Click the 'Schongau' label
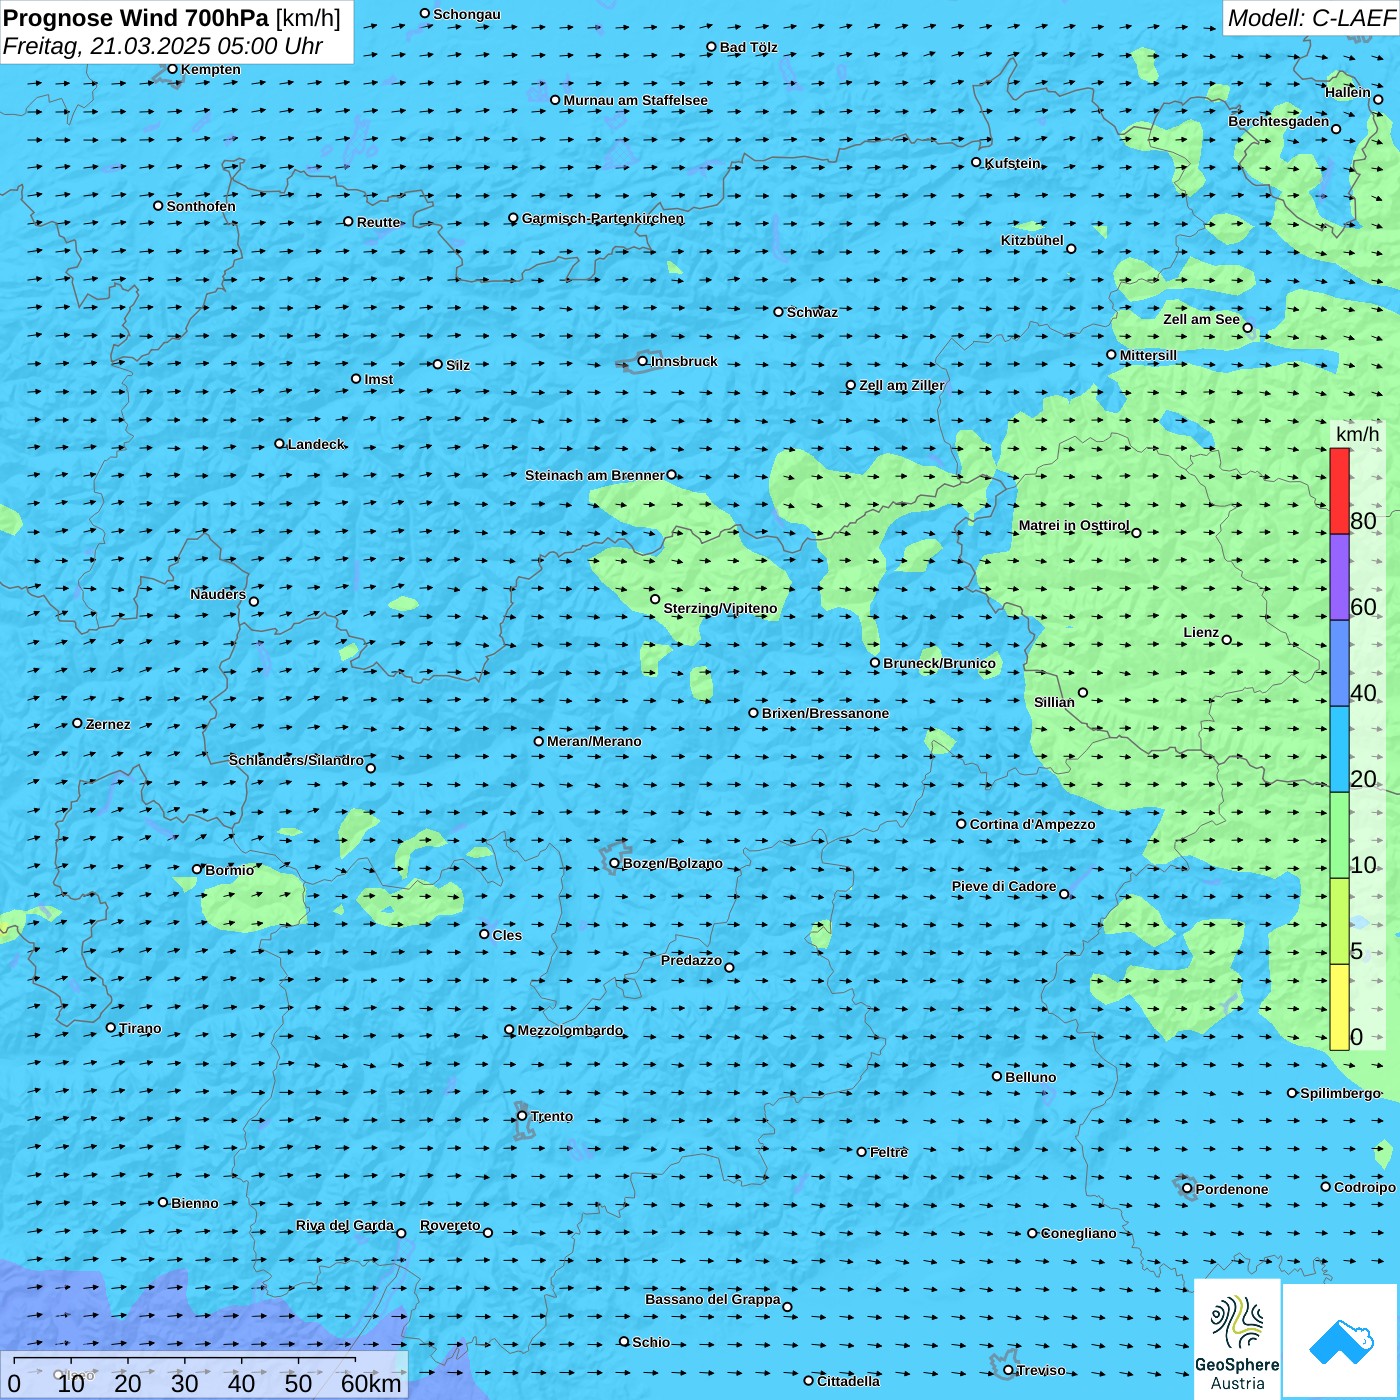This screenshot has width=1400, height=1400. coord(467,14)
